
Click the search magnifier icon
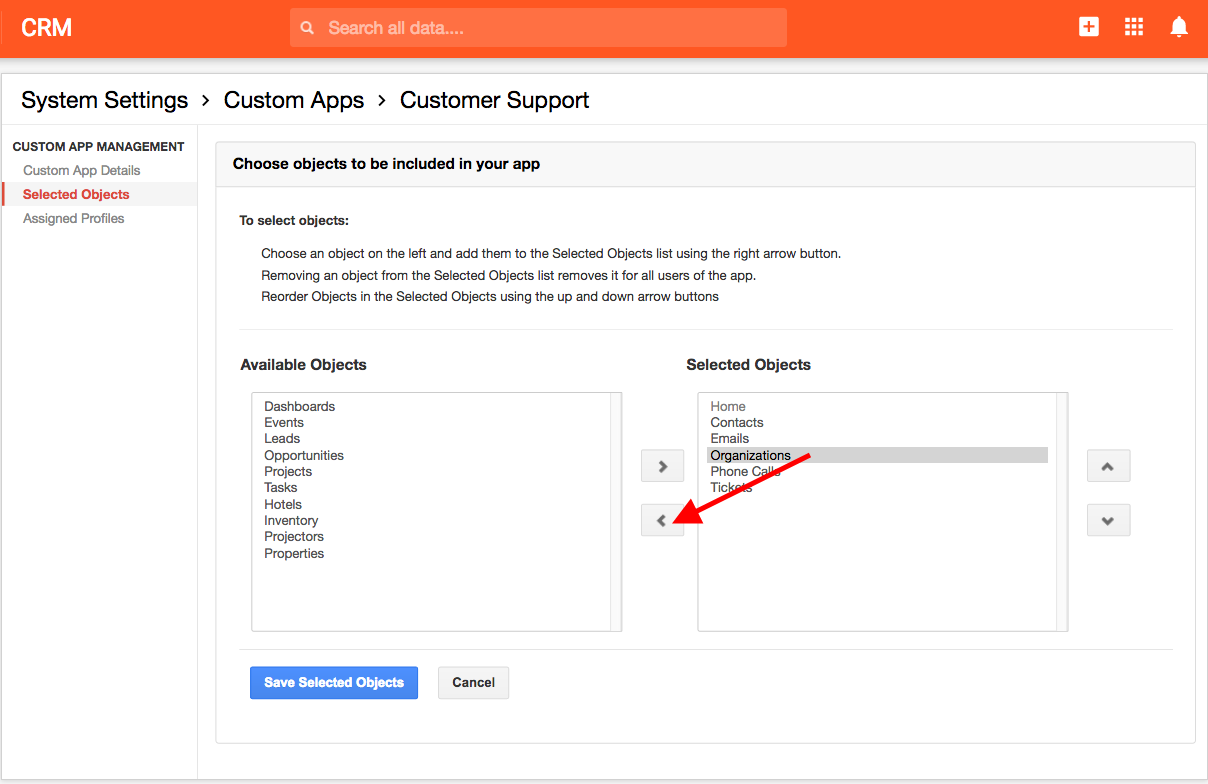[307, 28]
